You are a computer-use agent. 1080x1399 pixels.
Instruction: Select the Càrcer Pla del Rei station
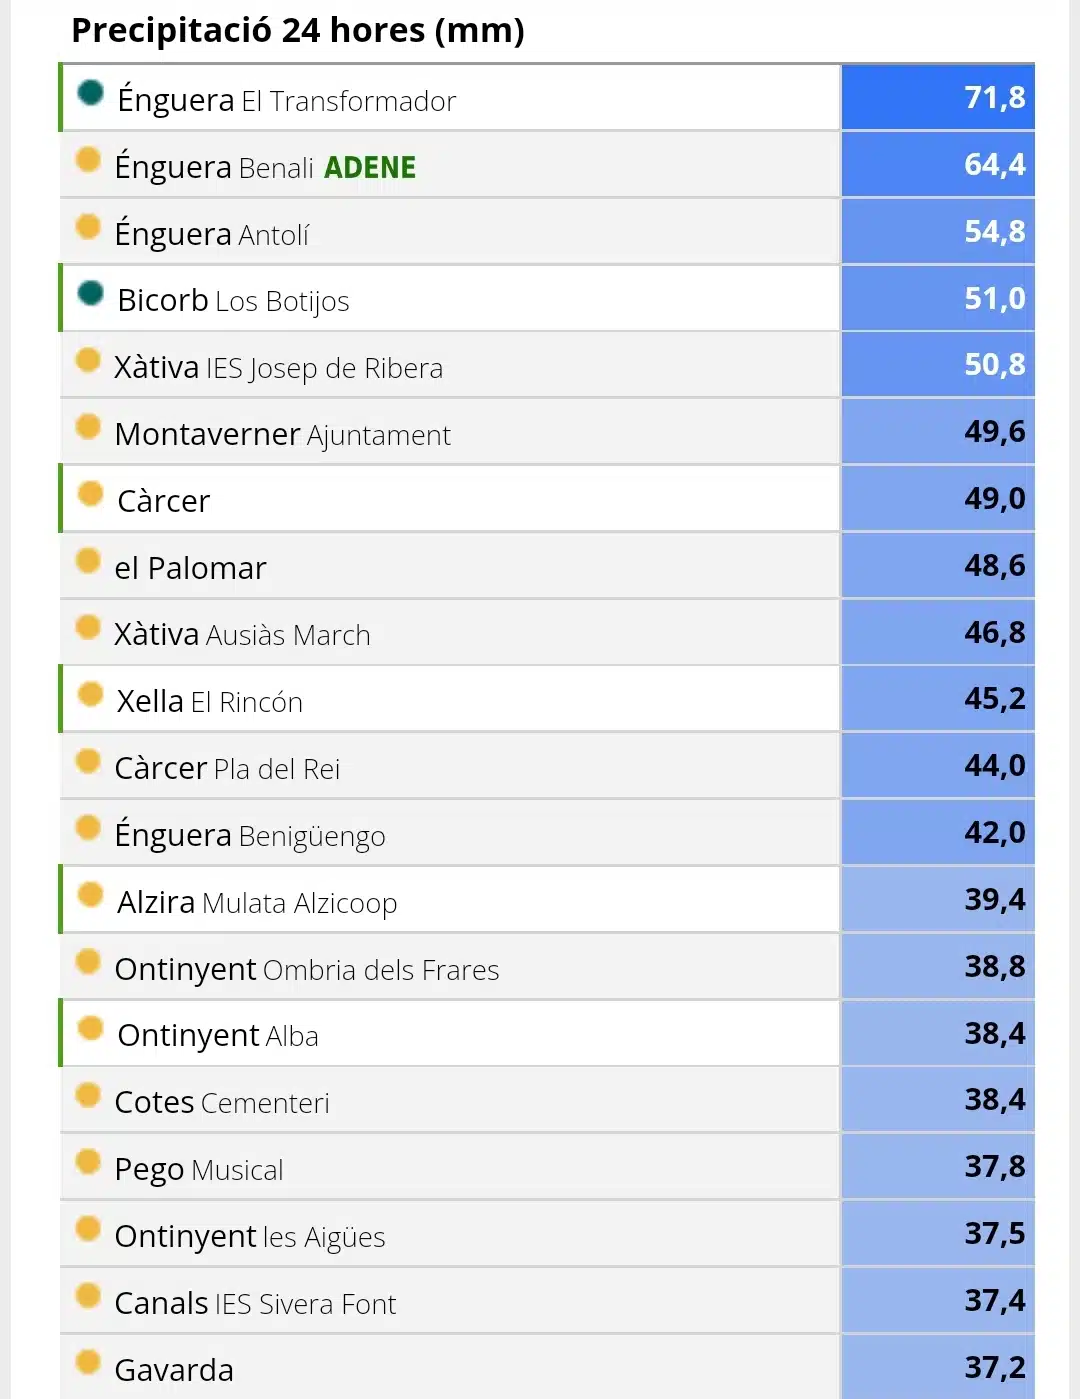click(227, 768)
